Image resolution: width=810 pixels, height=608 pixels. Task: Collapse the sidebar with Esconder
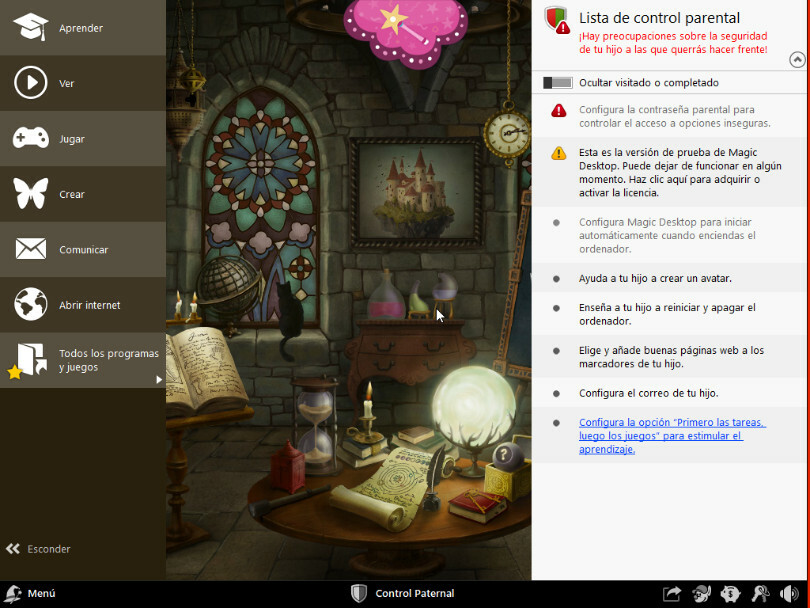point(40,549)
